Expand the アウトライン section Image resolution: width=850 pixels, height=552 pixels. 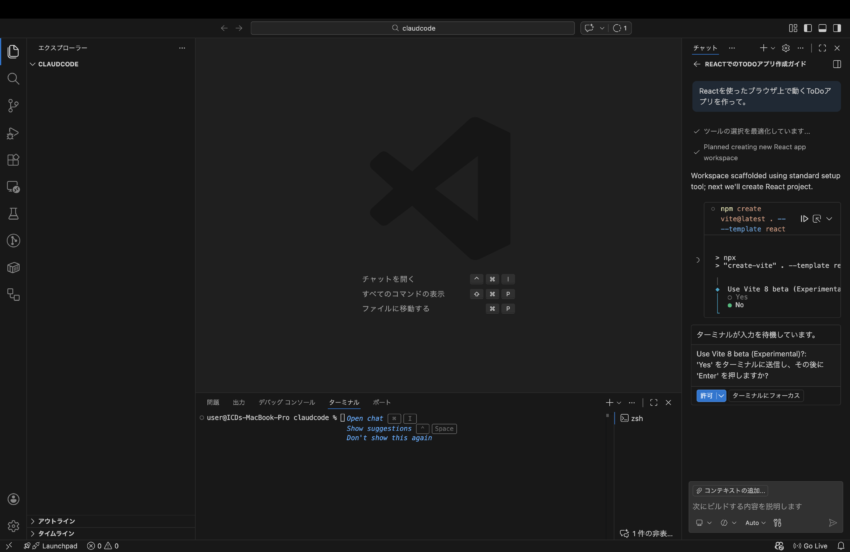click(56, 521)
